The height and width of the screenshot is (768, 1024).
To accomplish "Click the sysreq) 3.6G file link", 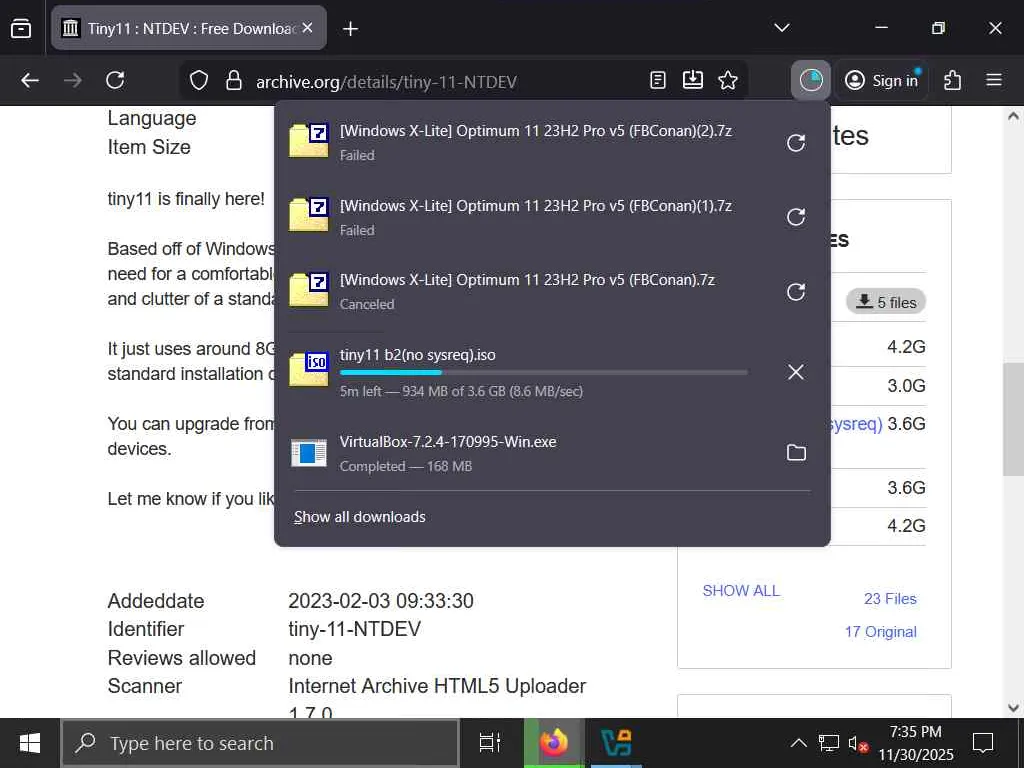I will tap(857, 424).
